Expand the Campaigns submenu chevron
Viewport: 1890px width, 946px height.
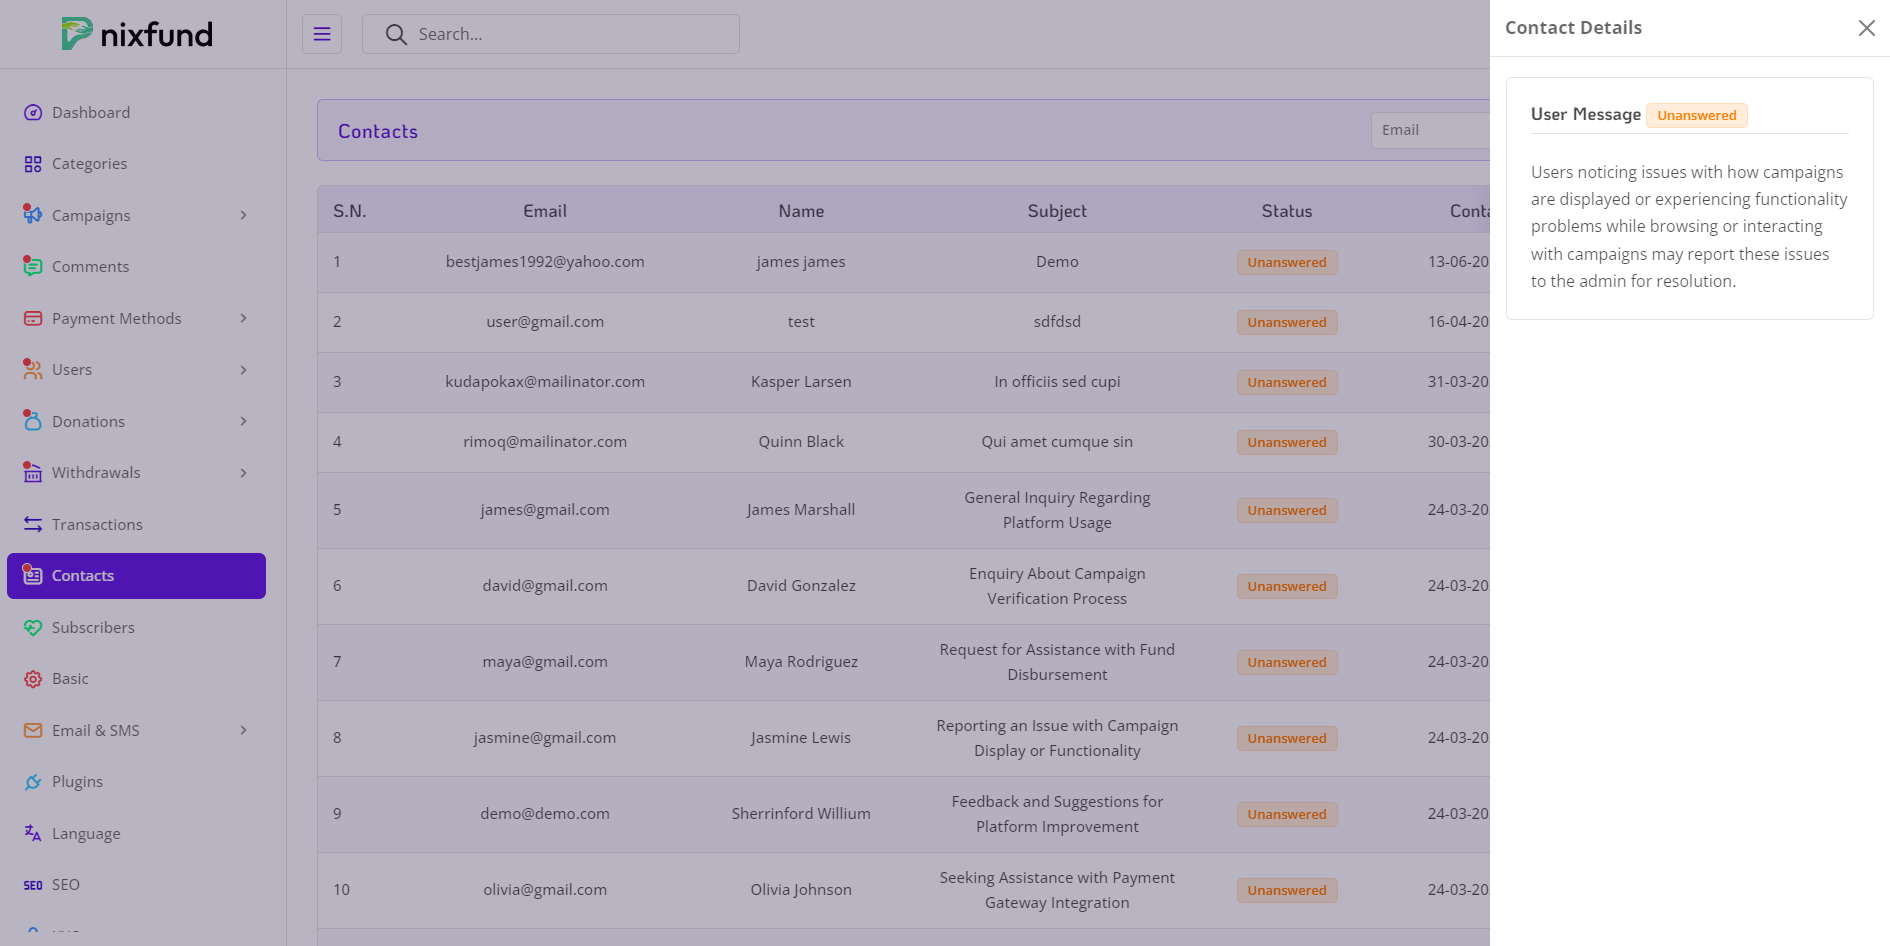(x=243, y=216)
